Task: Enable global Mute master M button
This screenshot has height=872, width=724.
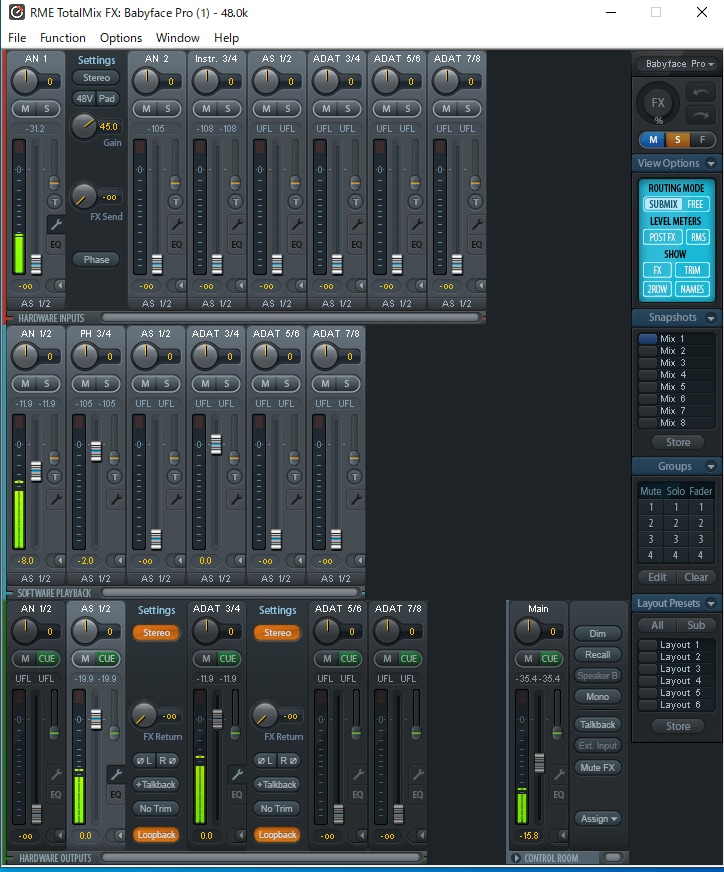Action: 653,140
